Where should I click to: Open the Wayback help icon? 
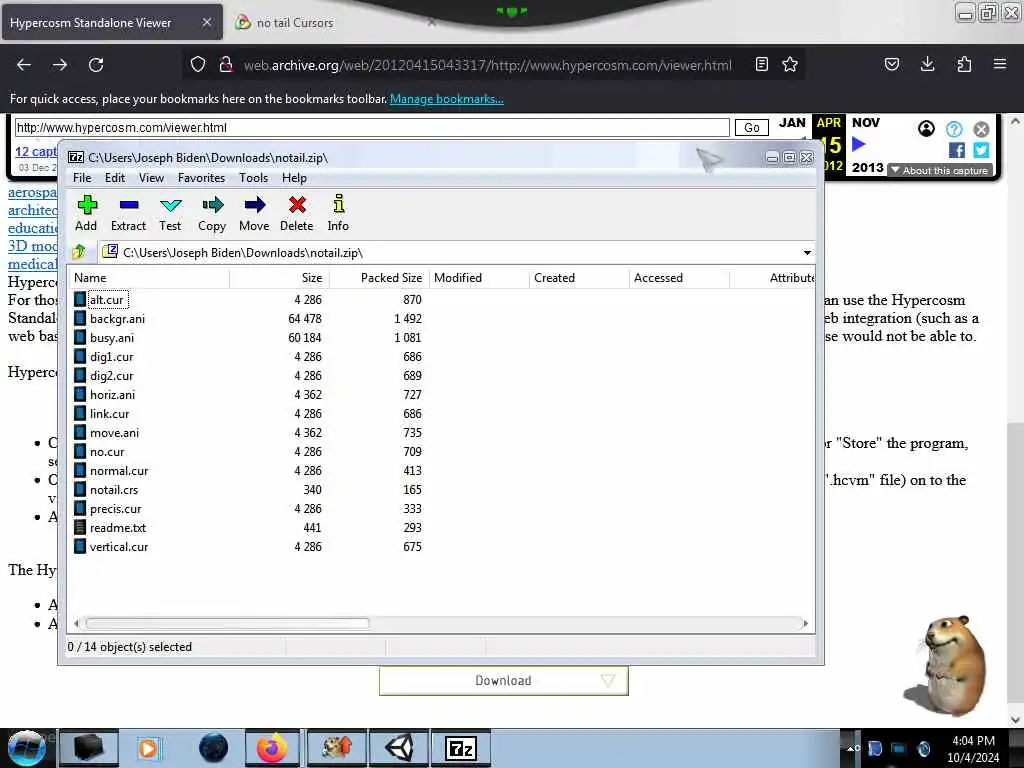click(954, 129)
